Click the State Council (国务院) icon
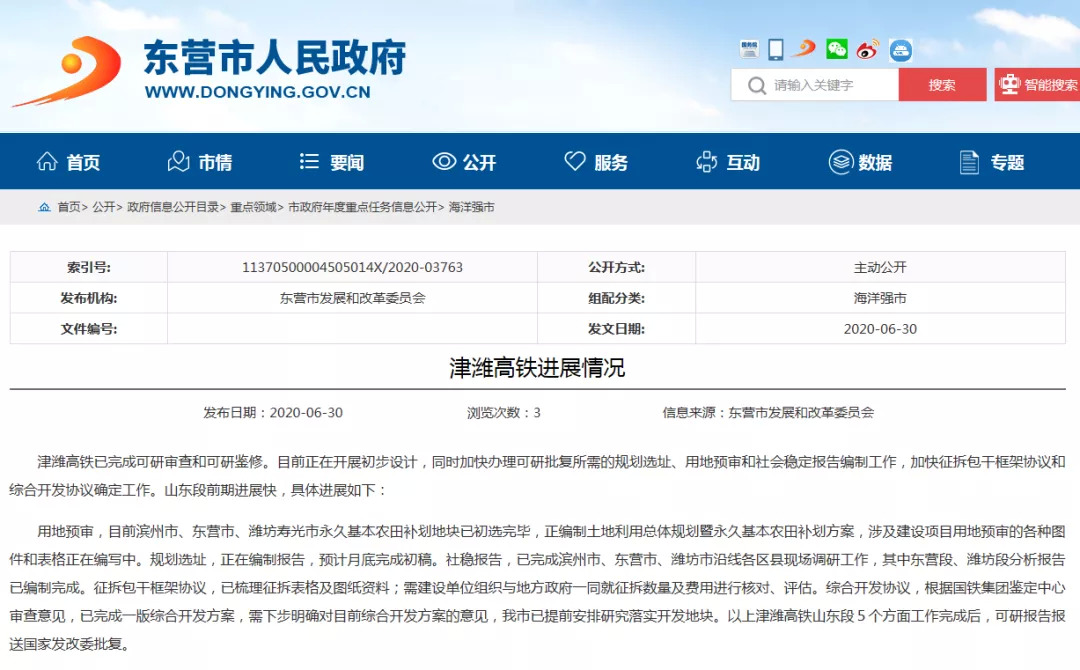 [749, 48]
